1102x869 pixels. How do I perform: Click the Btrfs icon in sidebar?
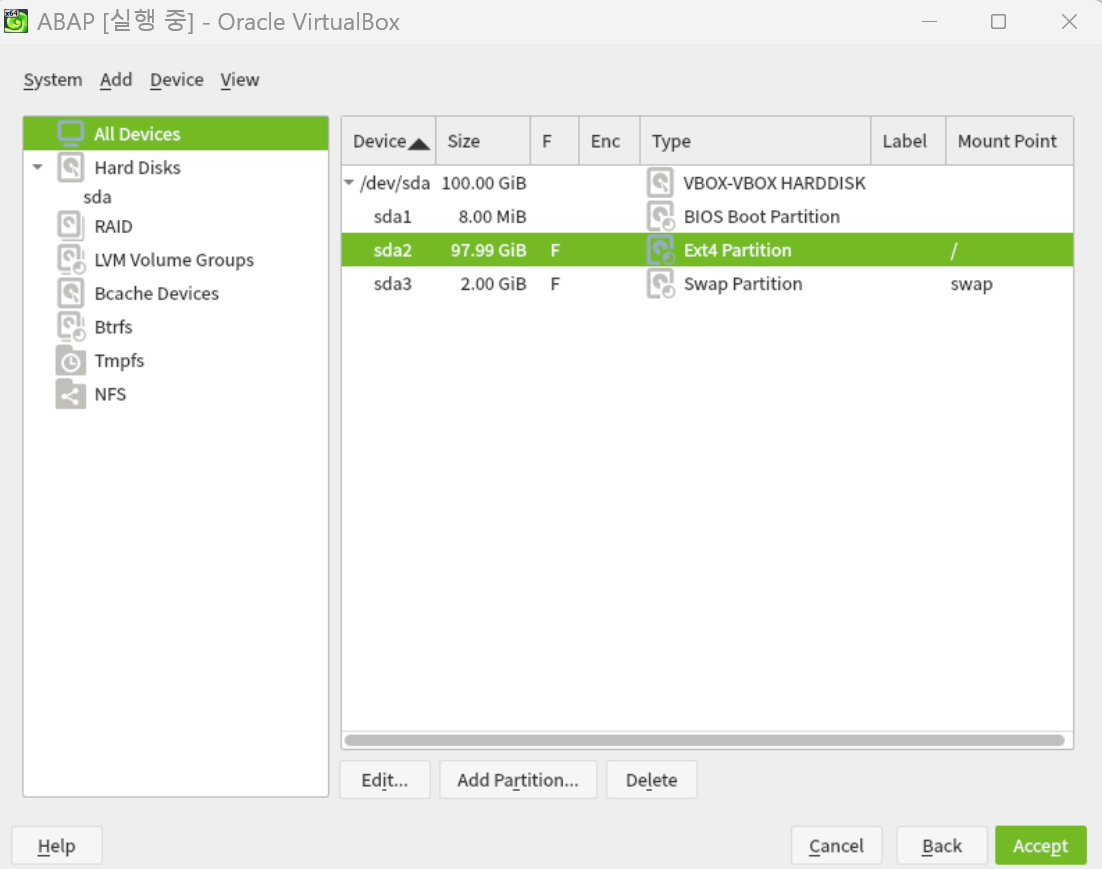pos(71,327)
